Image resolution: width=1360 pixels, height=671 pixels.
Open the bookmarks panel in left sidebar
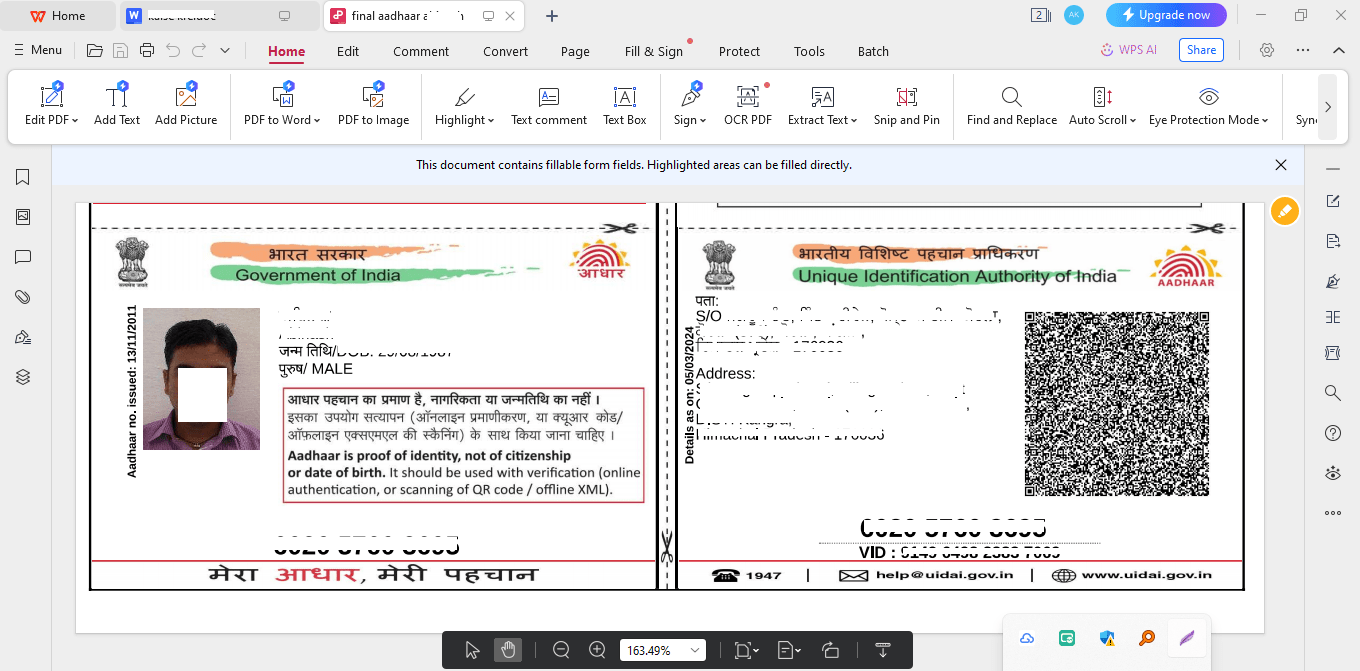[x=23, y=177]
